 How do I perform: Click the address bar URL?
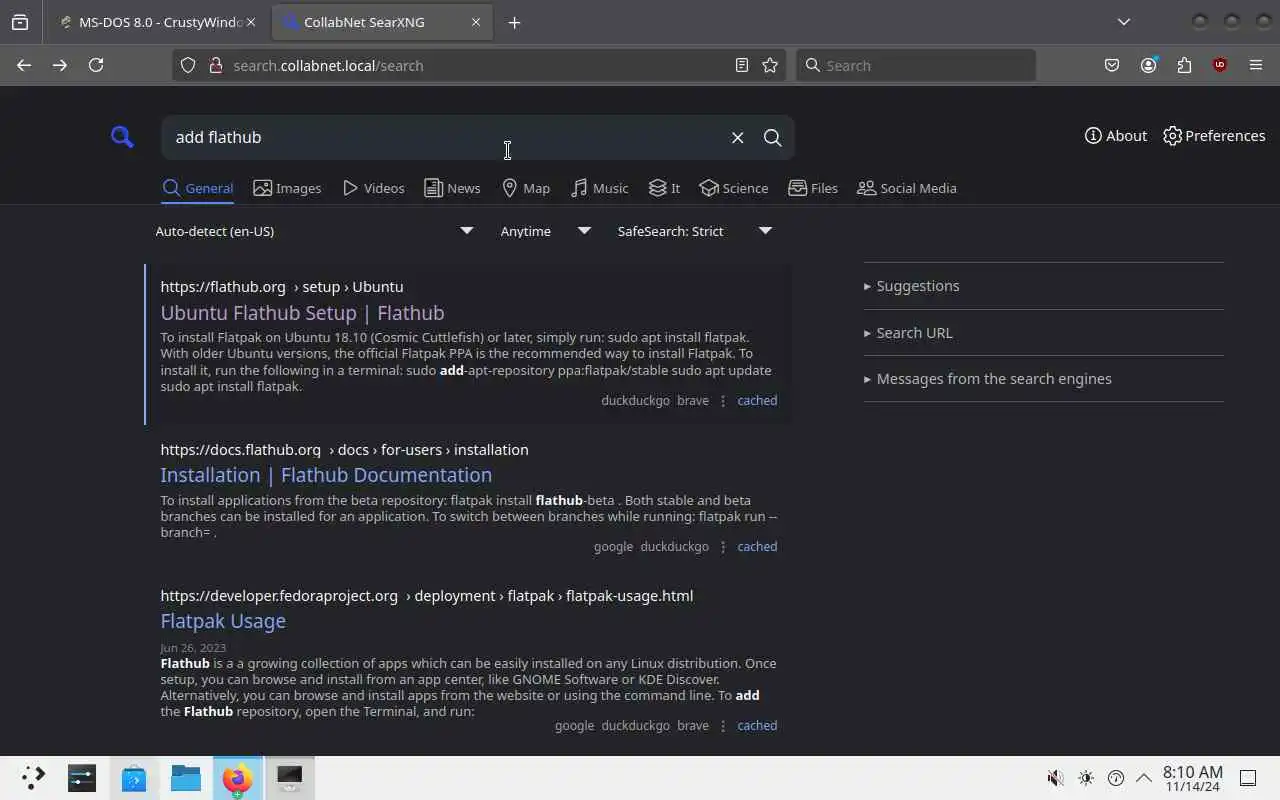point(328,65)
